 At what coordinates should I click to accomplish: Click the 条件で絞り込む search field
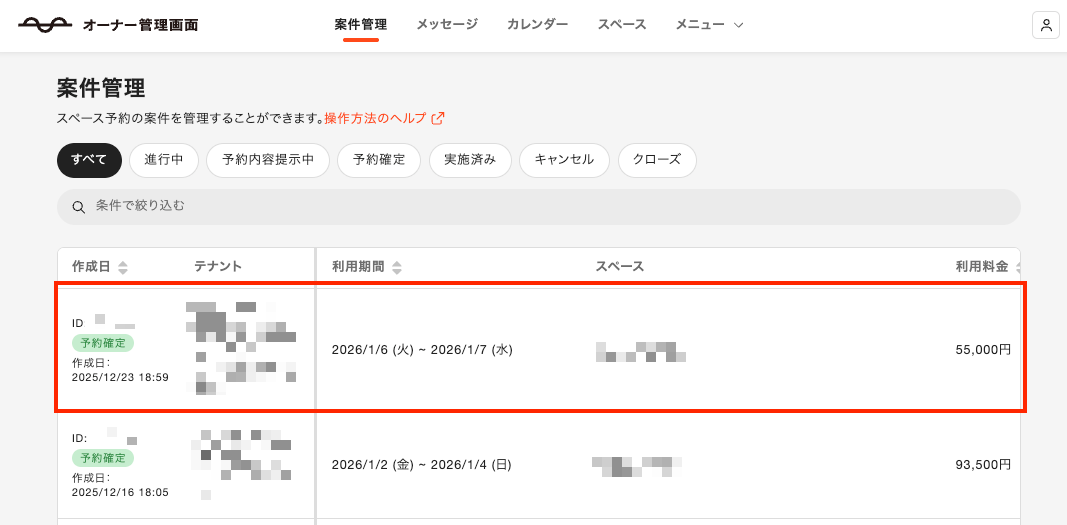[540, 207]
